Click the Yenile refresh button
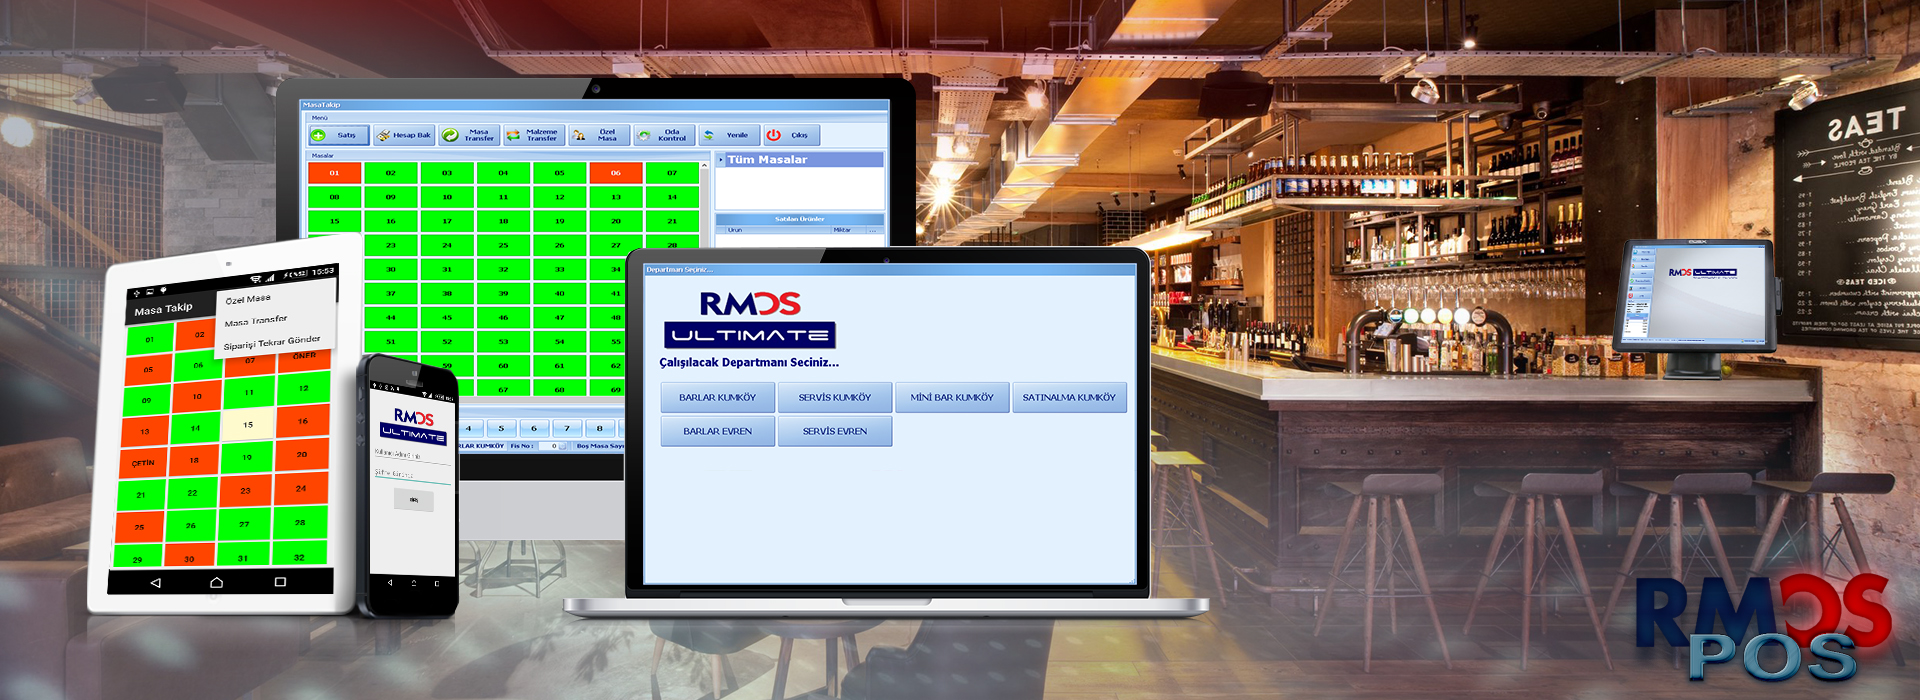The image size is (1920, 700). coord(728,135)
